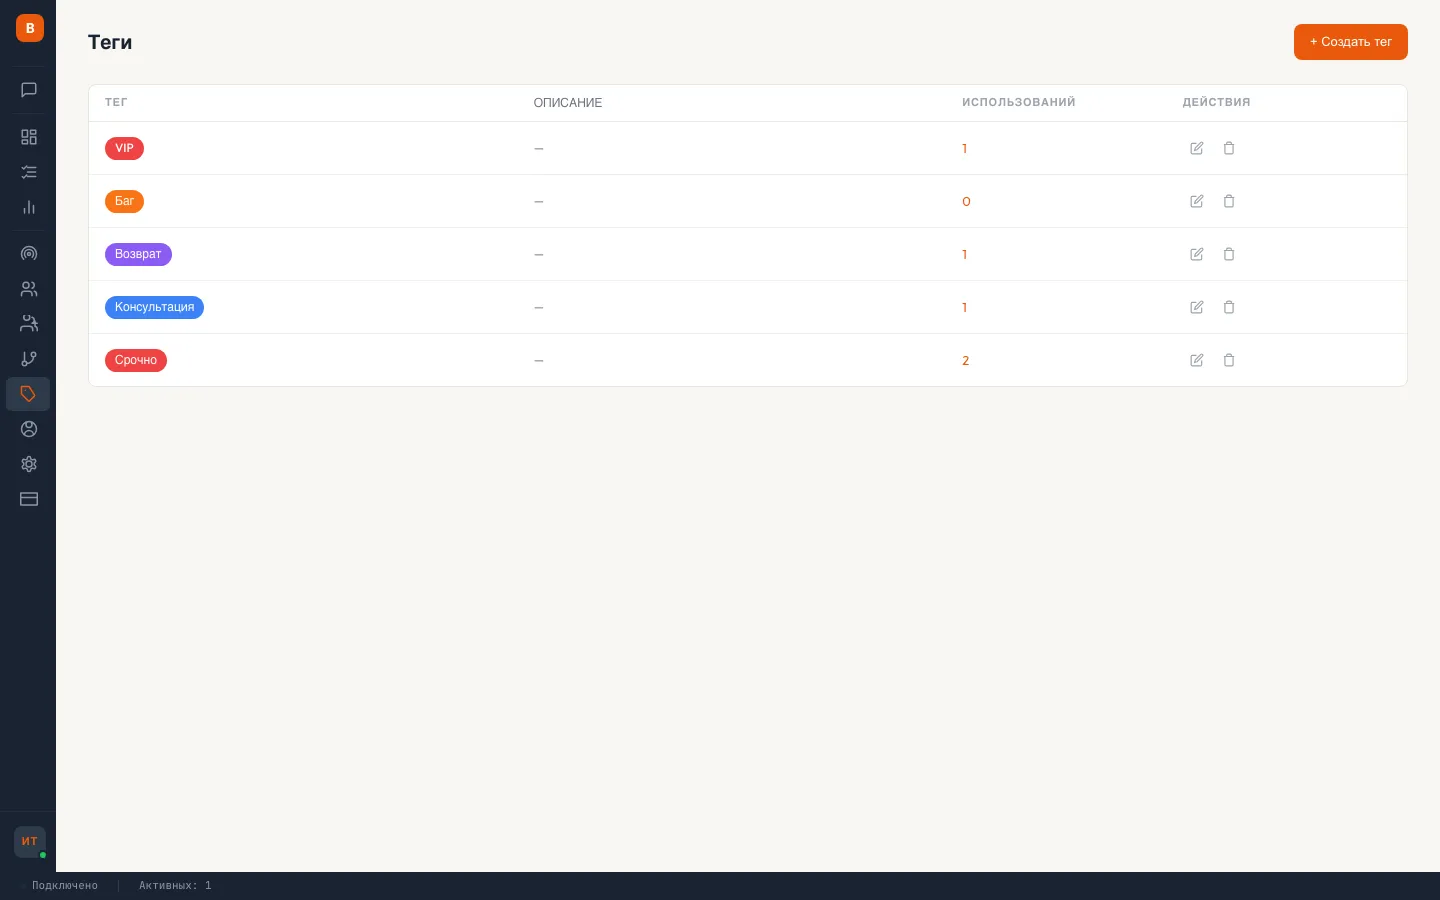Click the blue Консультация tag badge
Screen dimensions: 1440x900
pos(154,307)
